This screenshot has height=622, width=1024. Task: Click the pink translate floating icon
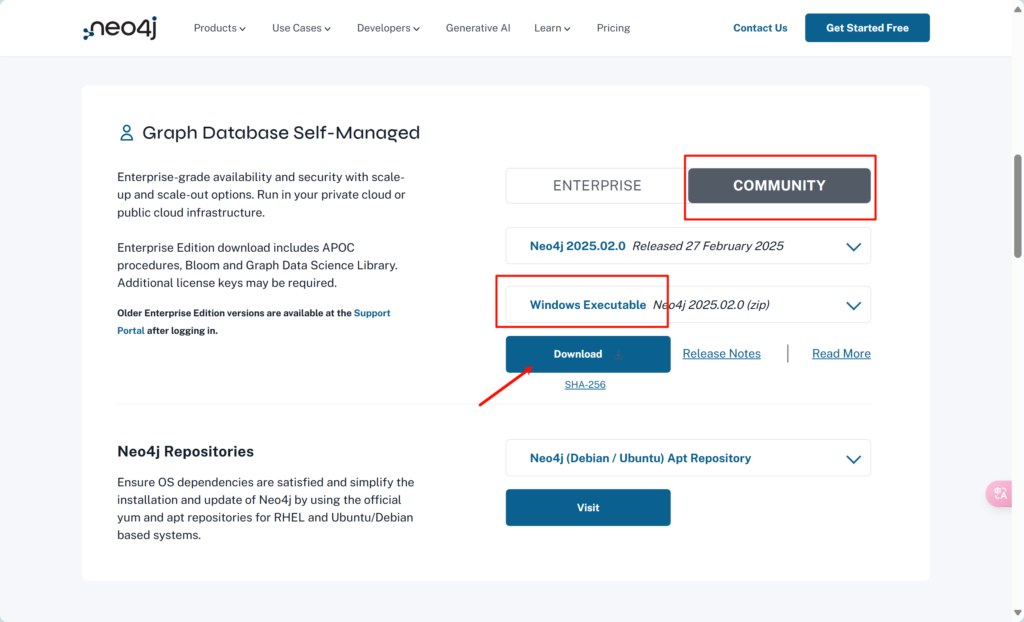click(1000, 494)
